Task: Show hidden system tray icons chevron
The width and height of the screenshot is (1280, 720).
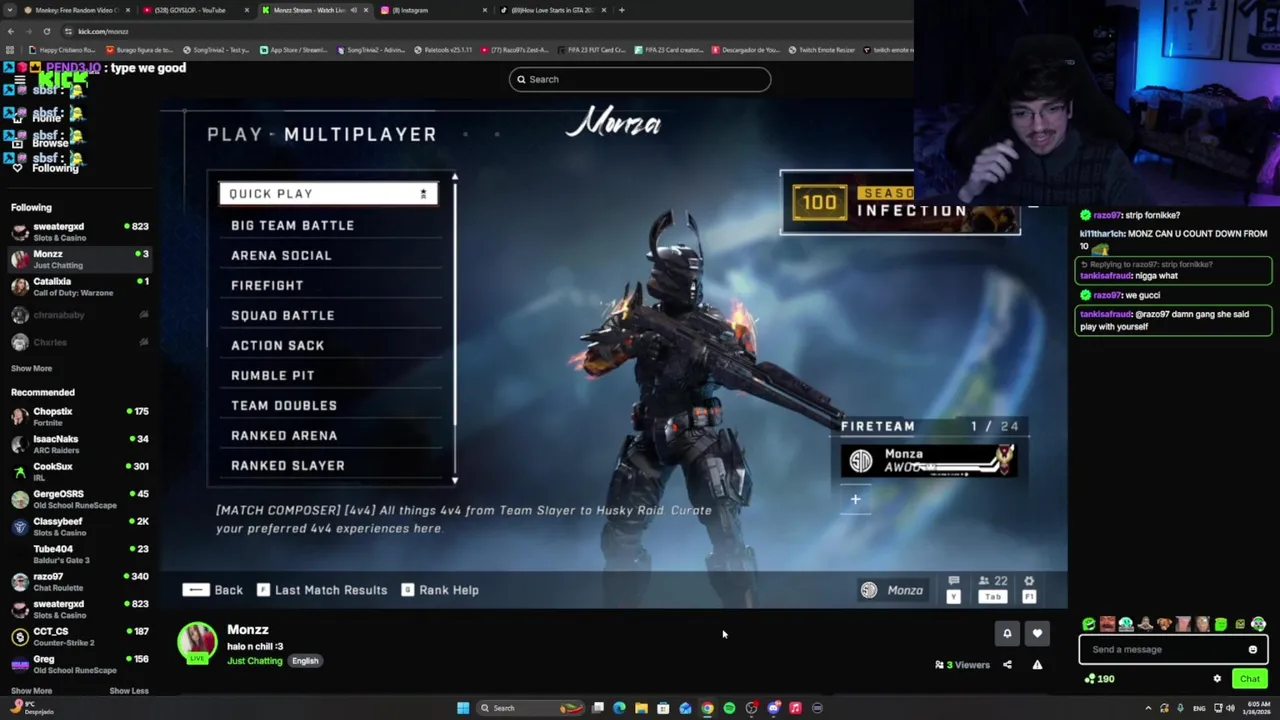Action: coord(1148,708)
